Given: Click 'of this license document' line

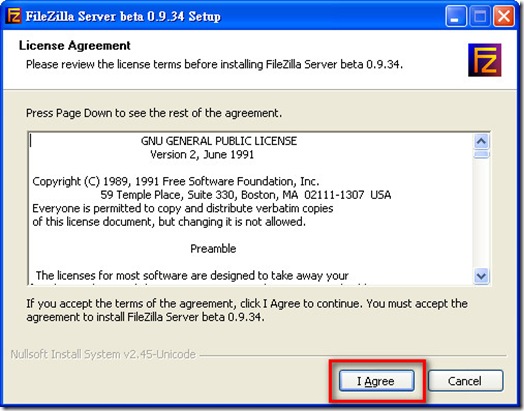Looking at the screenshot, I should (x=169, y=222).
